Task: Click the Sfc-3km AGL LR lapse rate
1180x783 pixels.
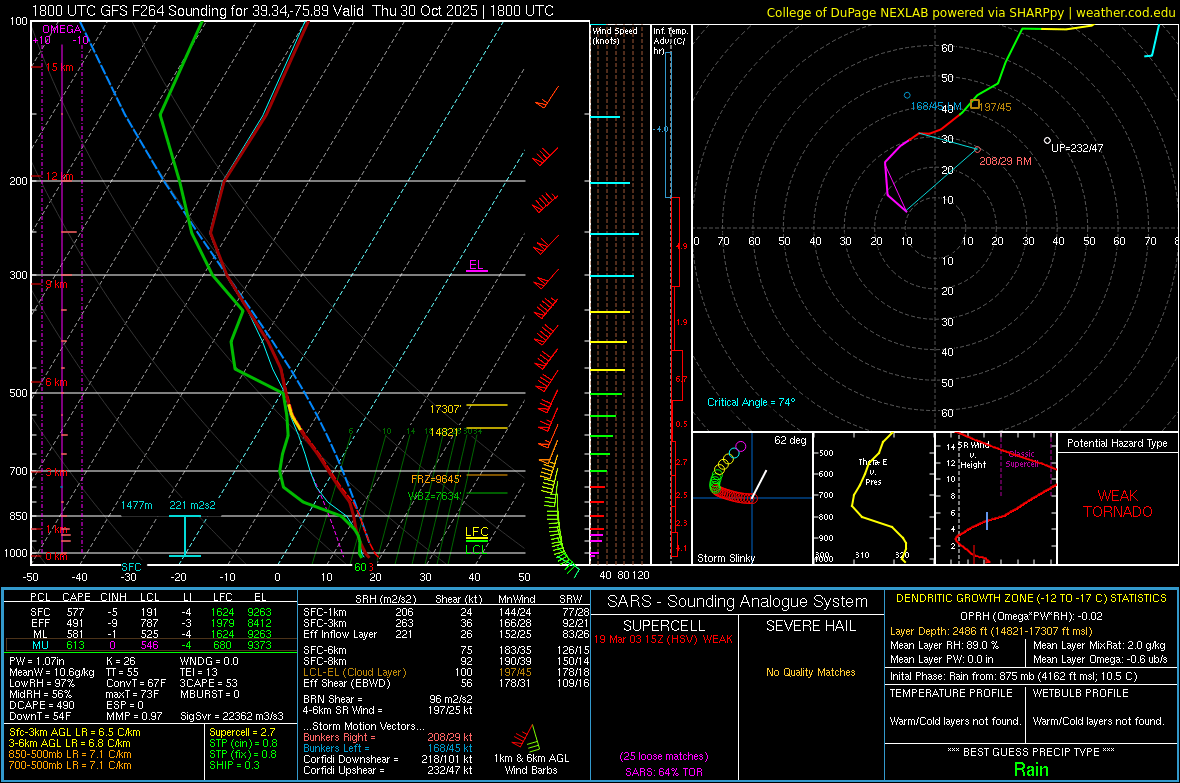Action: [75, 732]
